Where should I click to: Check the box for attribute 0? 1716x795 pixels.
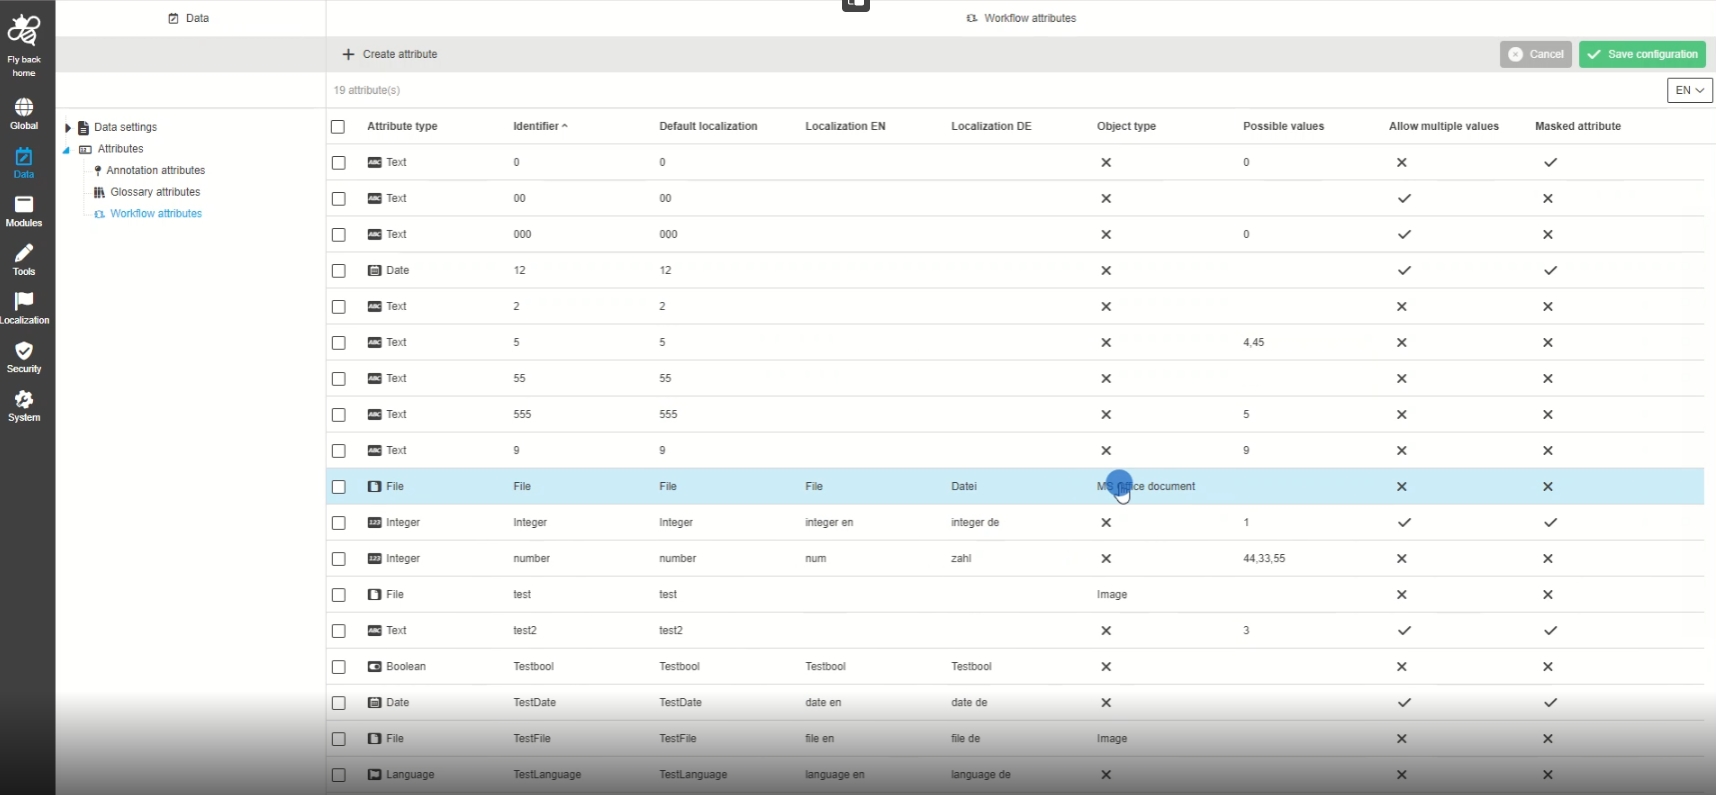click(x=338, y=162)
